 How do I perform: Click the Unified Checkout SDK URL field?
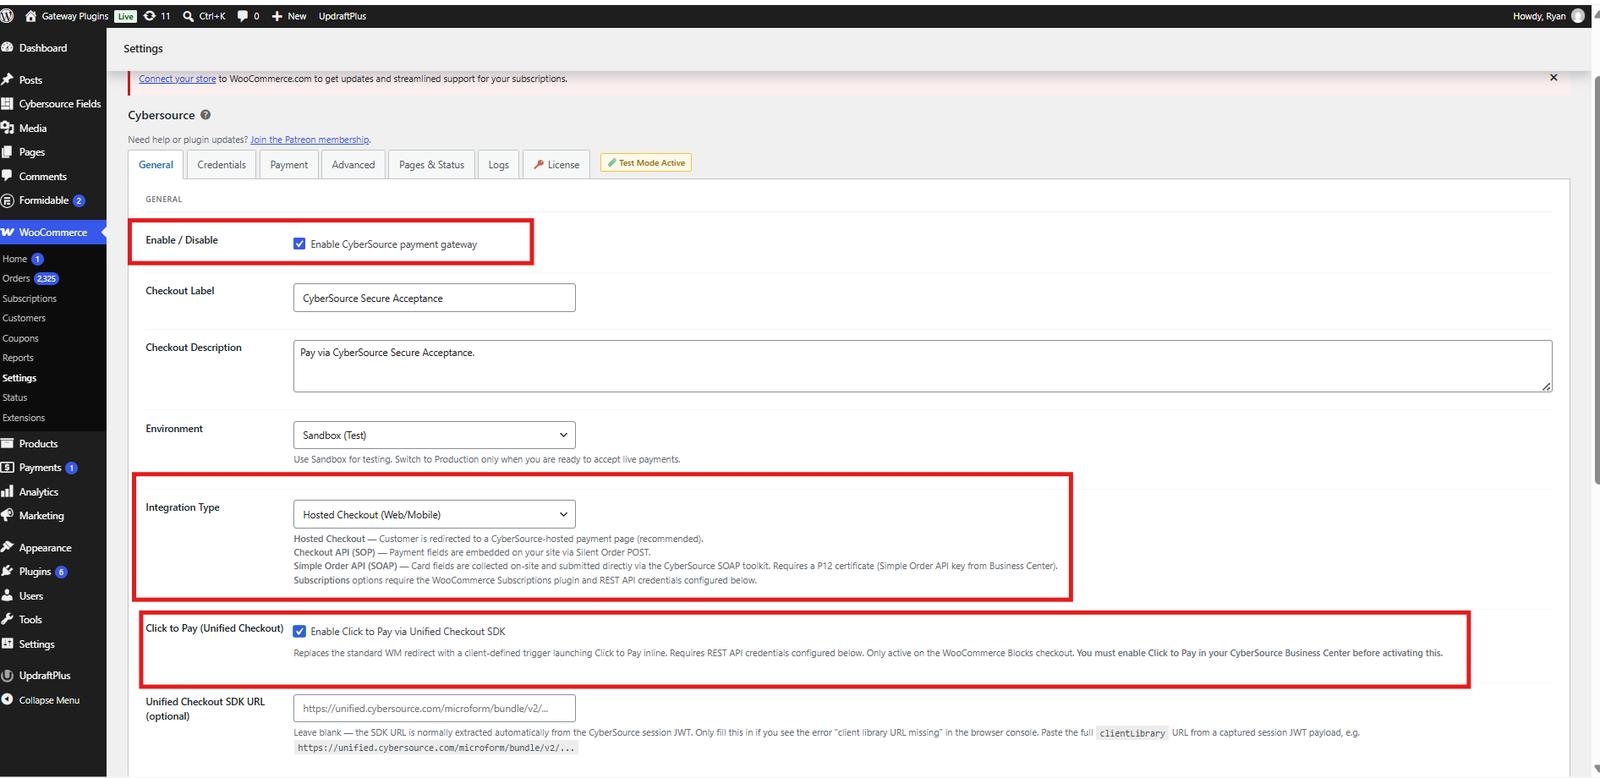434,708
